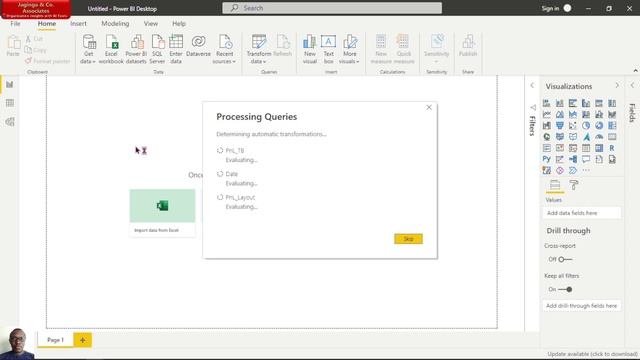Click the Excel workbook ribbon button
Viewport: 640px width, 360px height.
(111, 49)
